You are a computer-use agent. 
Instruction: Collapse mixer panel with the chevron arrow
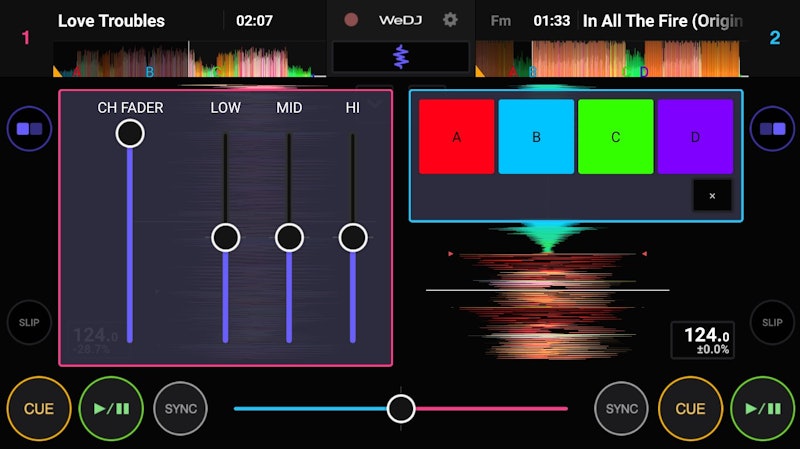(375, 104)
